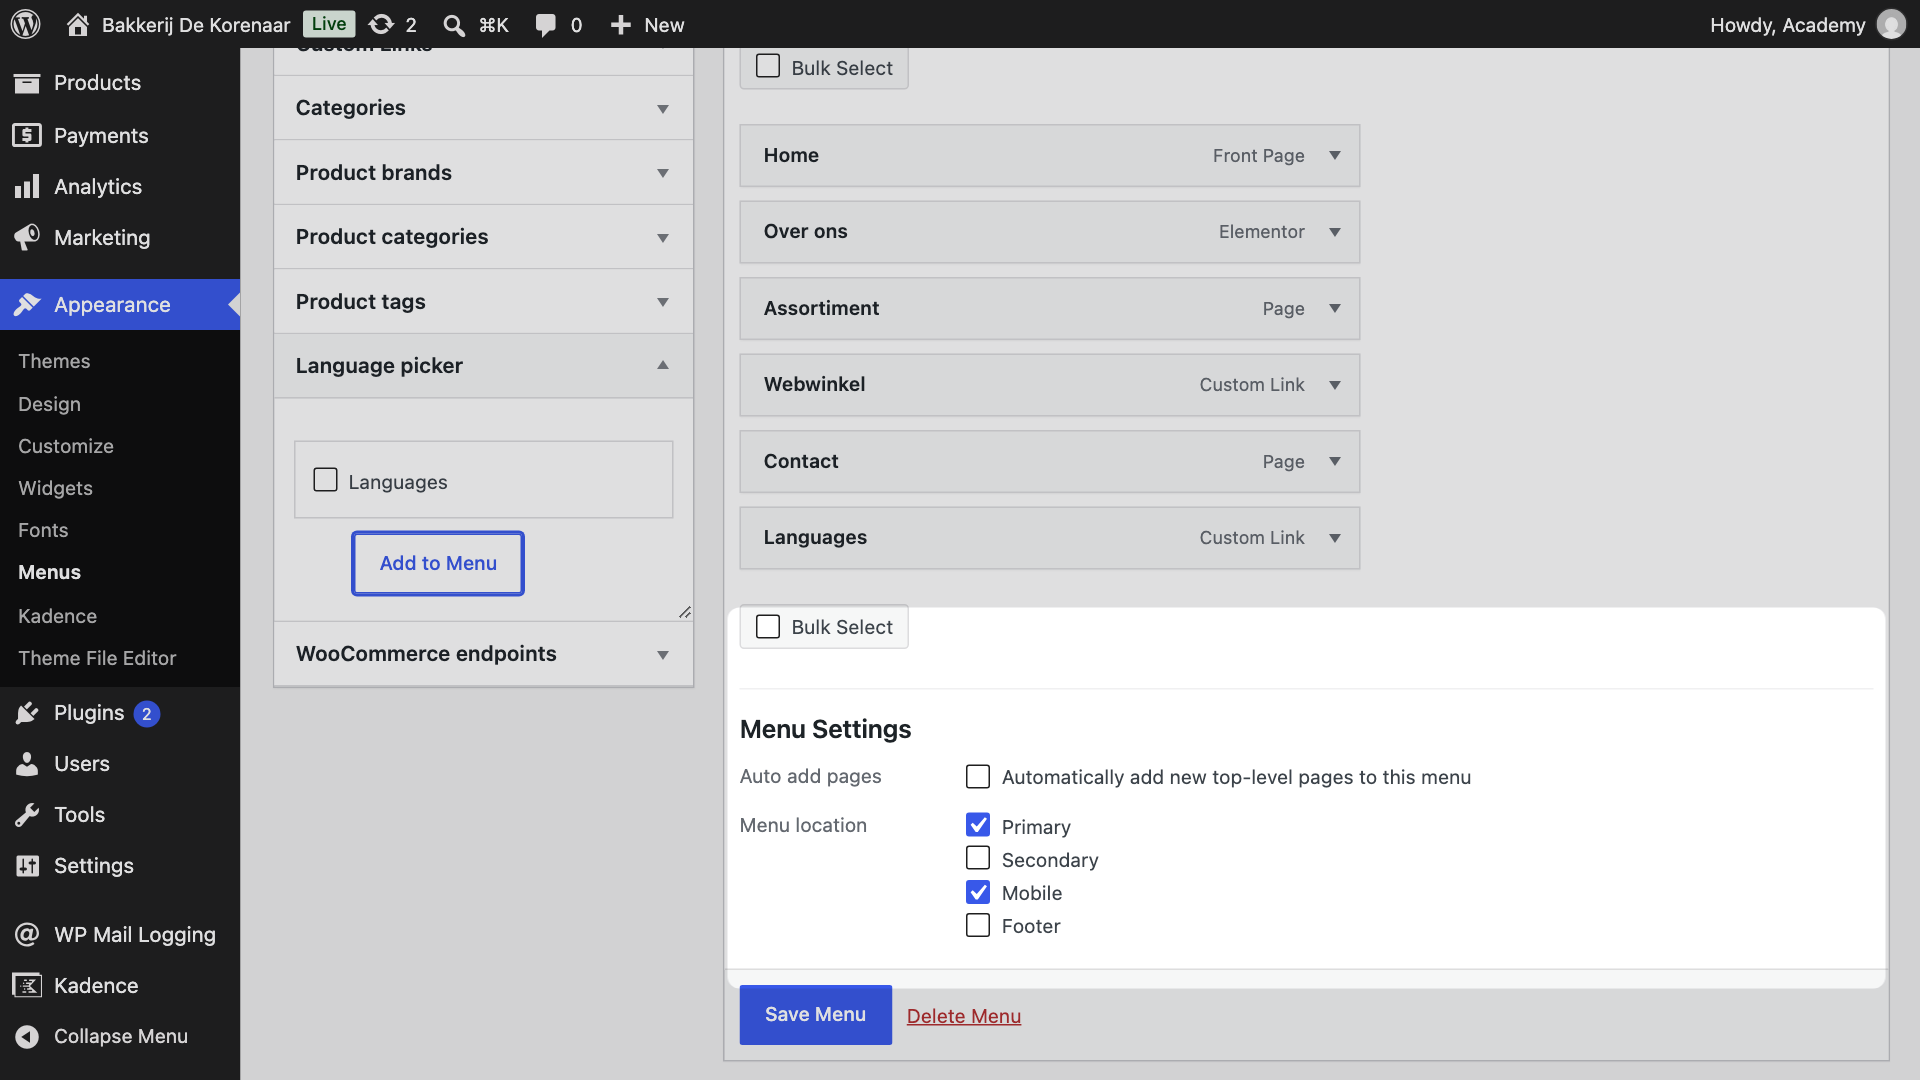Open the Themes submenu item
Screen dimensions: 1920x1080
pyautogui.click(x=54, y=361)
